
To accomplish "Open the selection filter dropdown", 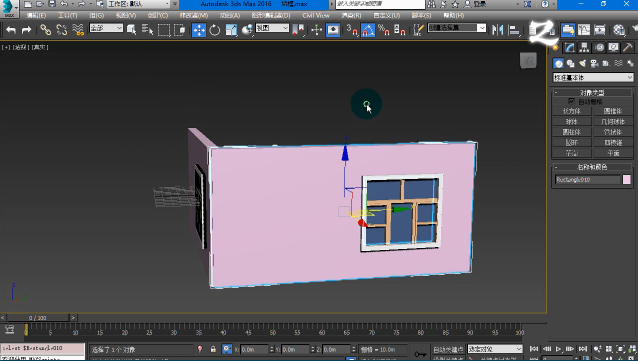I will (106, 28).
